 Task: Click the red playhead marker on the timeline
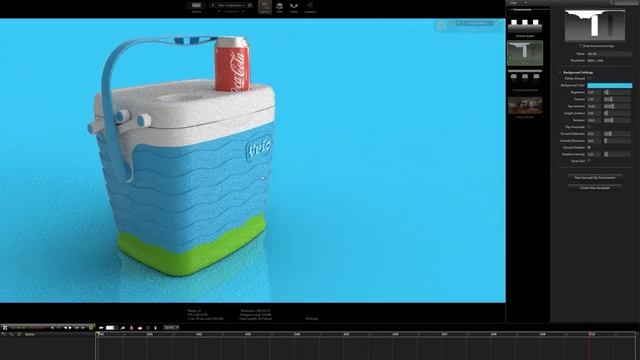(x=590, y=334)
